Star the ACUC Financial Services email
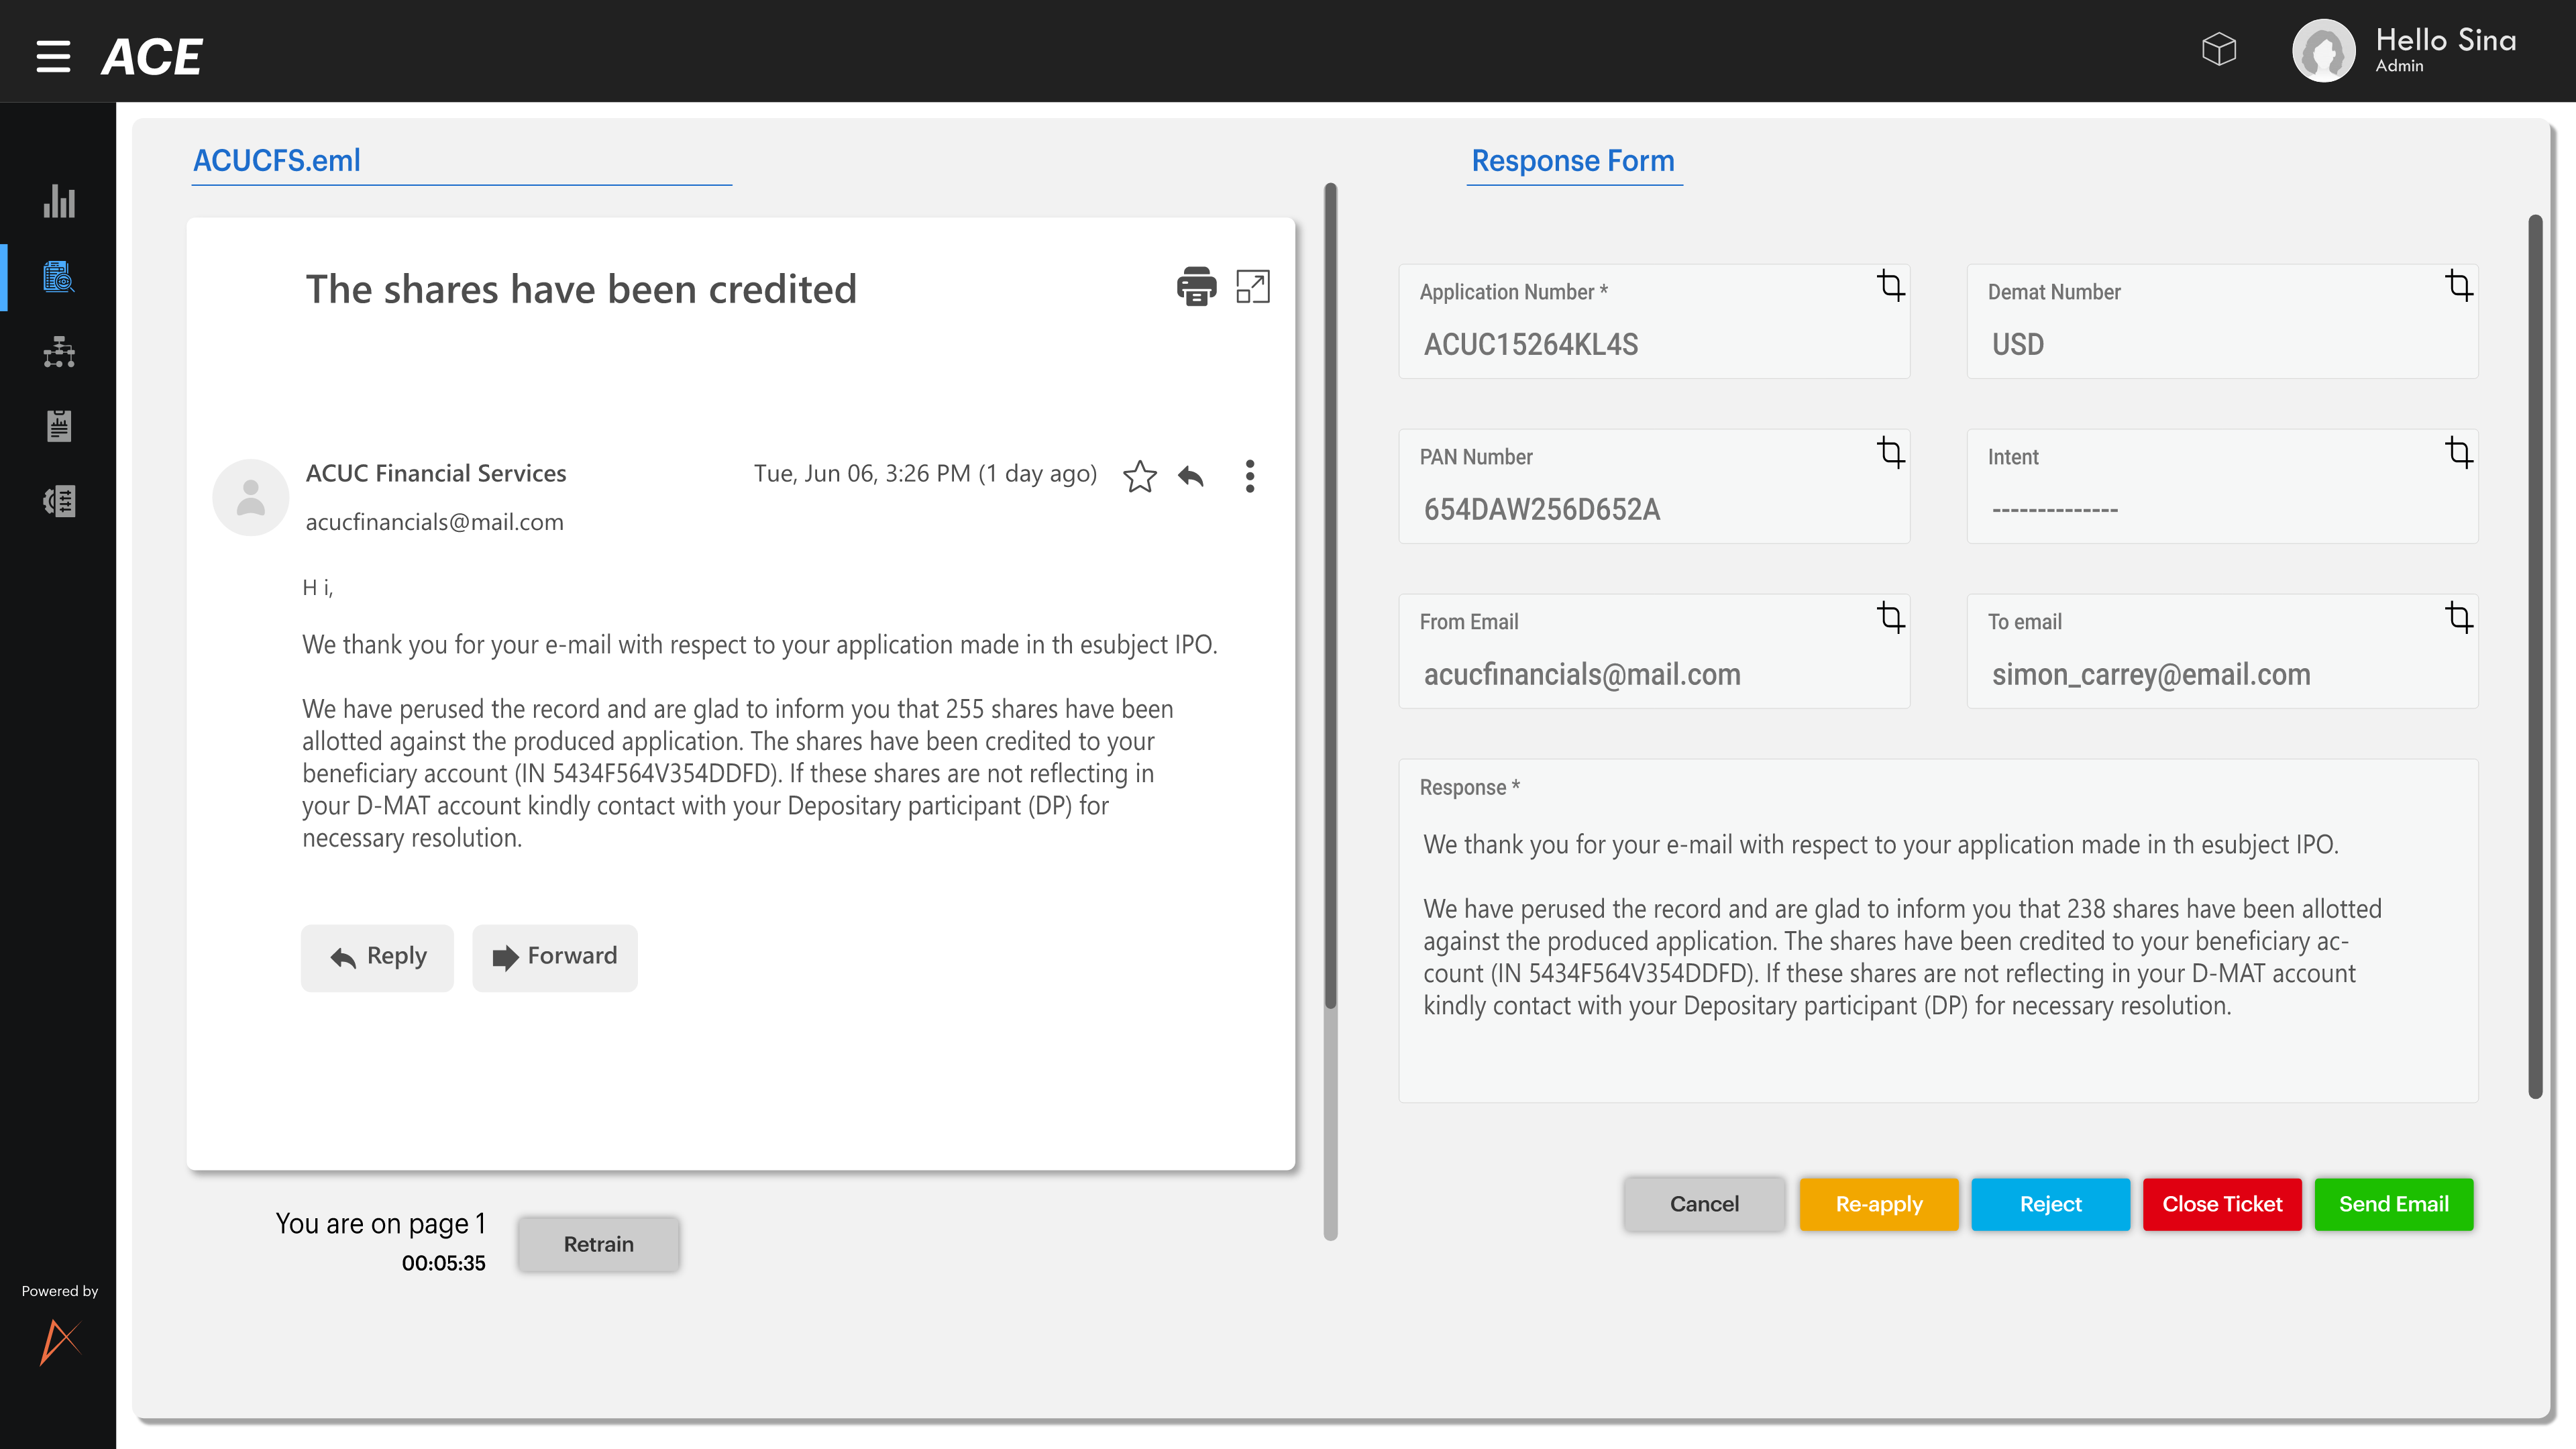The image size is (2576, 1449). (1140, 476)
